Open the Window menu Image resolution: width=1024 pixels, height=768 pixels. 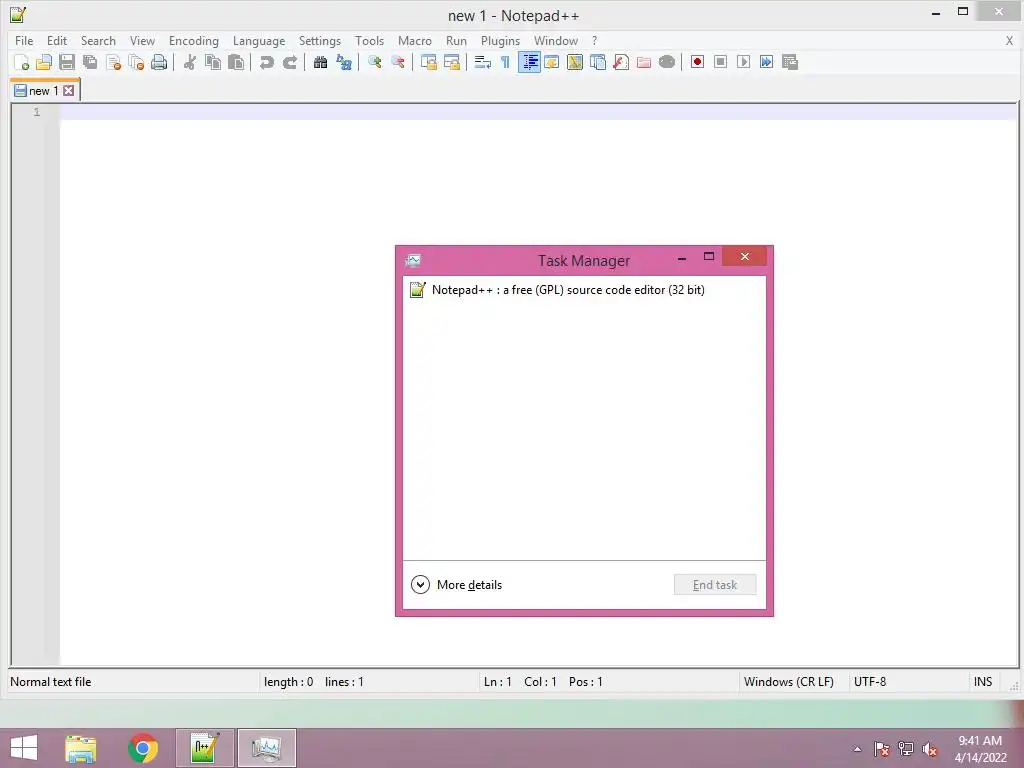pyautogui.click(x=556, y=40)
